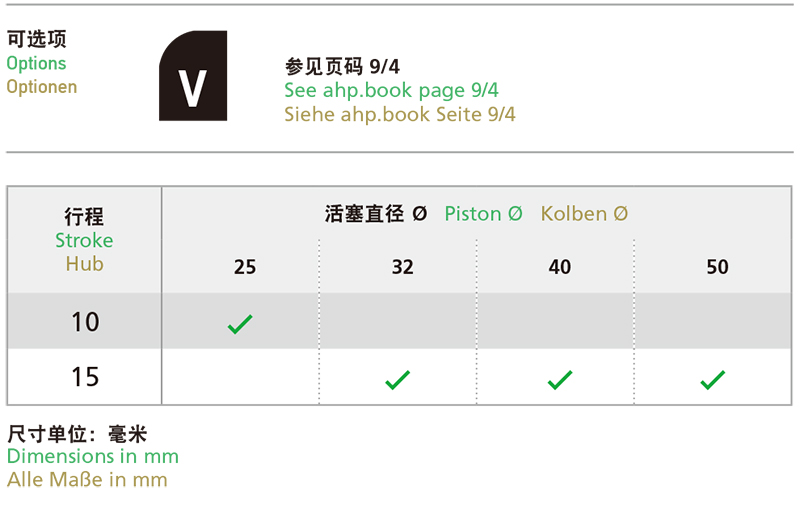
Task: Click the 'Kolben Ø' header text
Action: pyautogui.click(x=584, y=214)
